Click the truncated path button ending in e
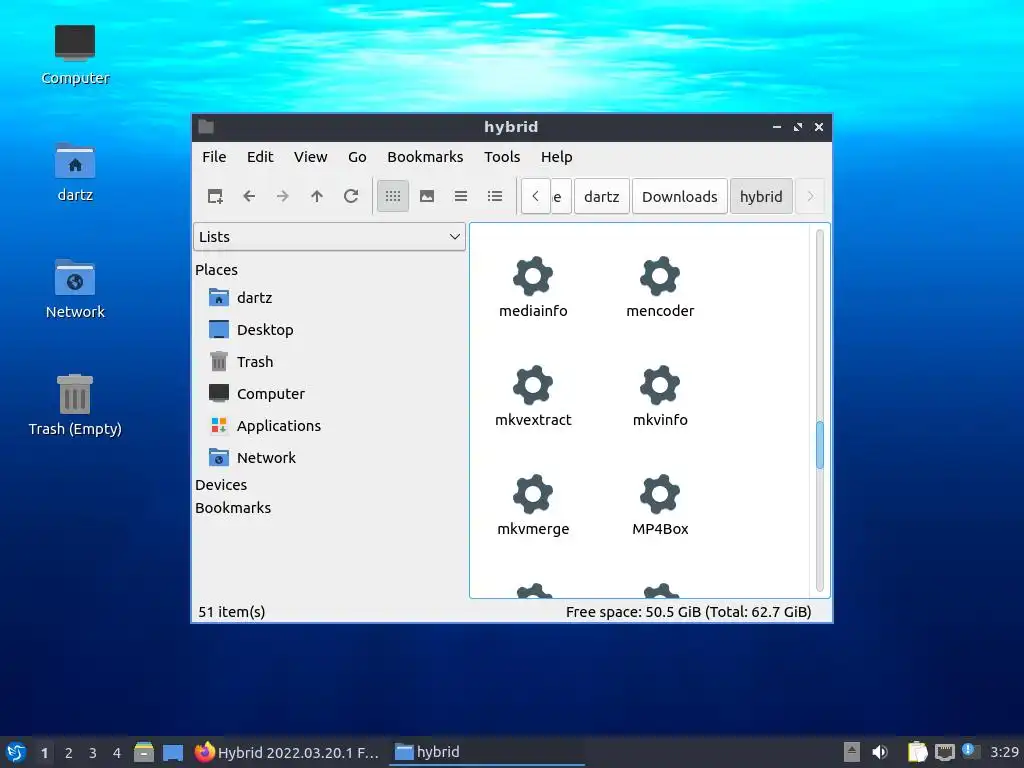Viewport: 1024px width, 768px height. point(560,197)
